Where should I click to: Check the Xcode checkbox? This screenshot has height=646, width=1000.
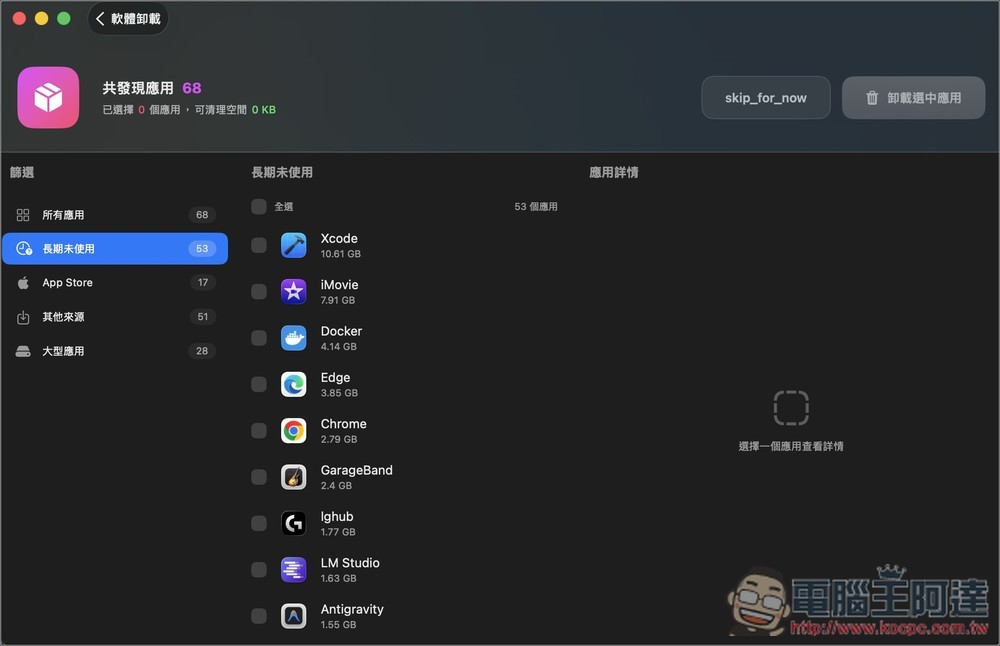(259, 246)
